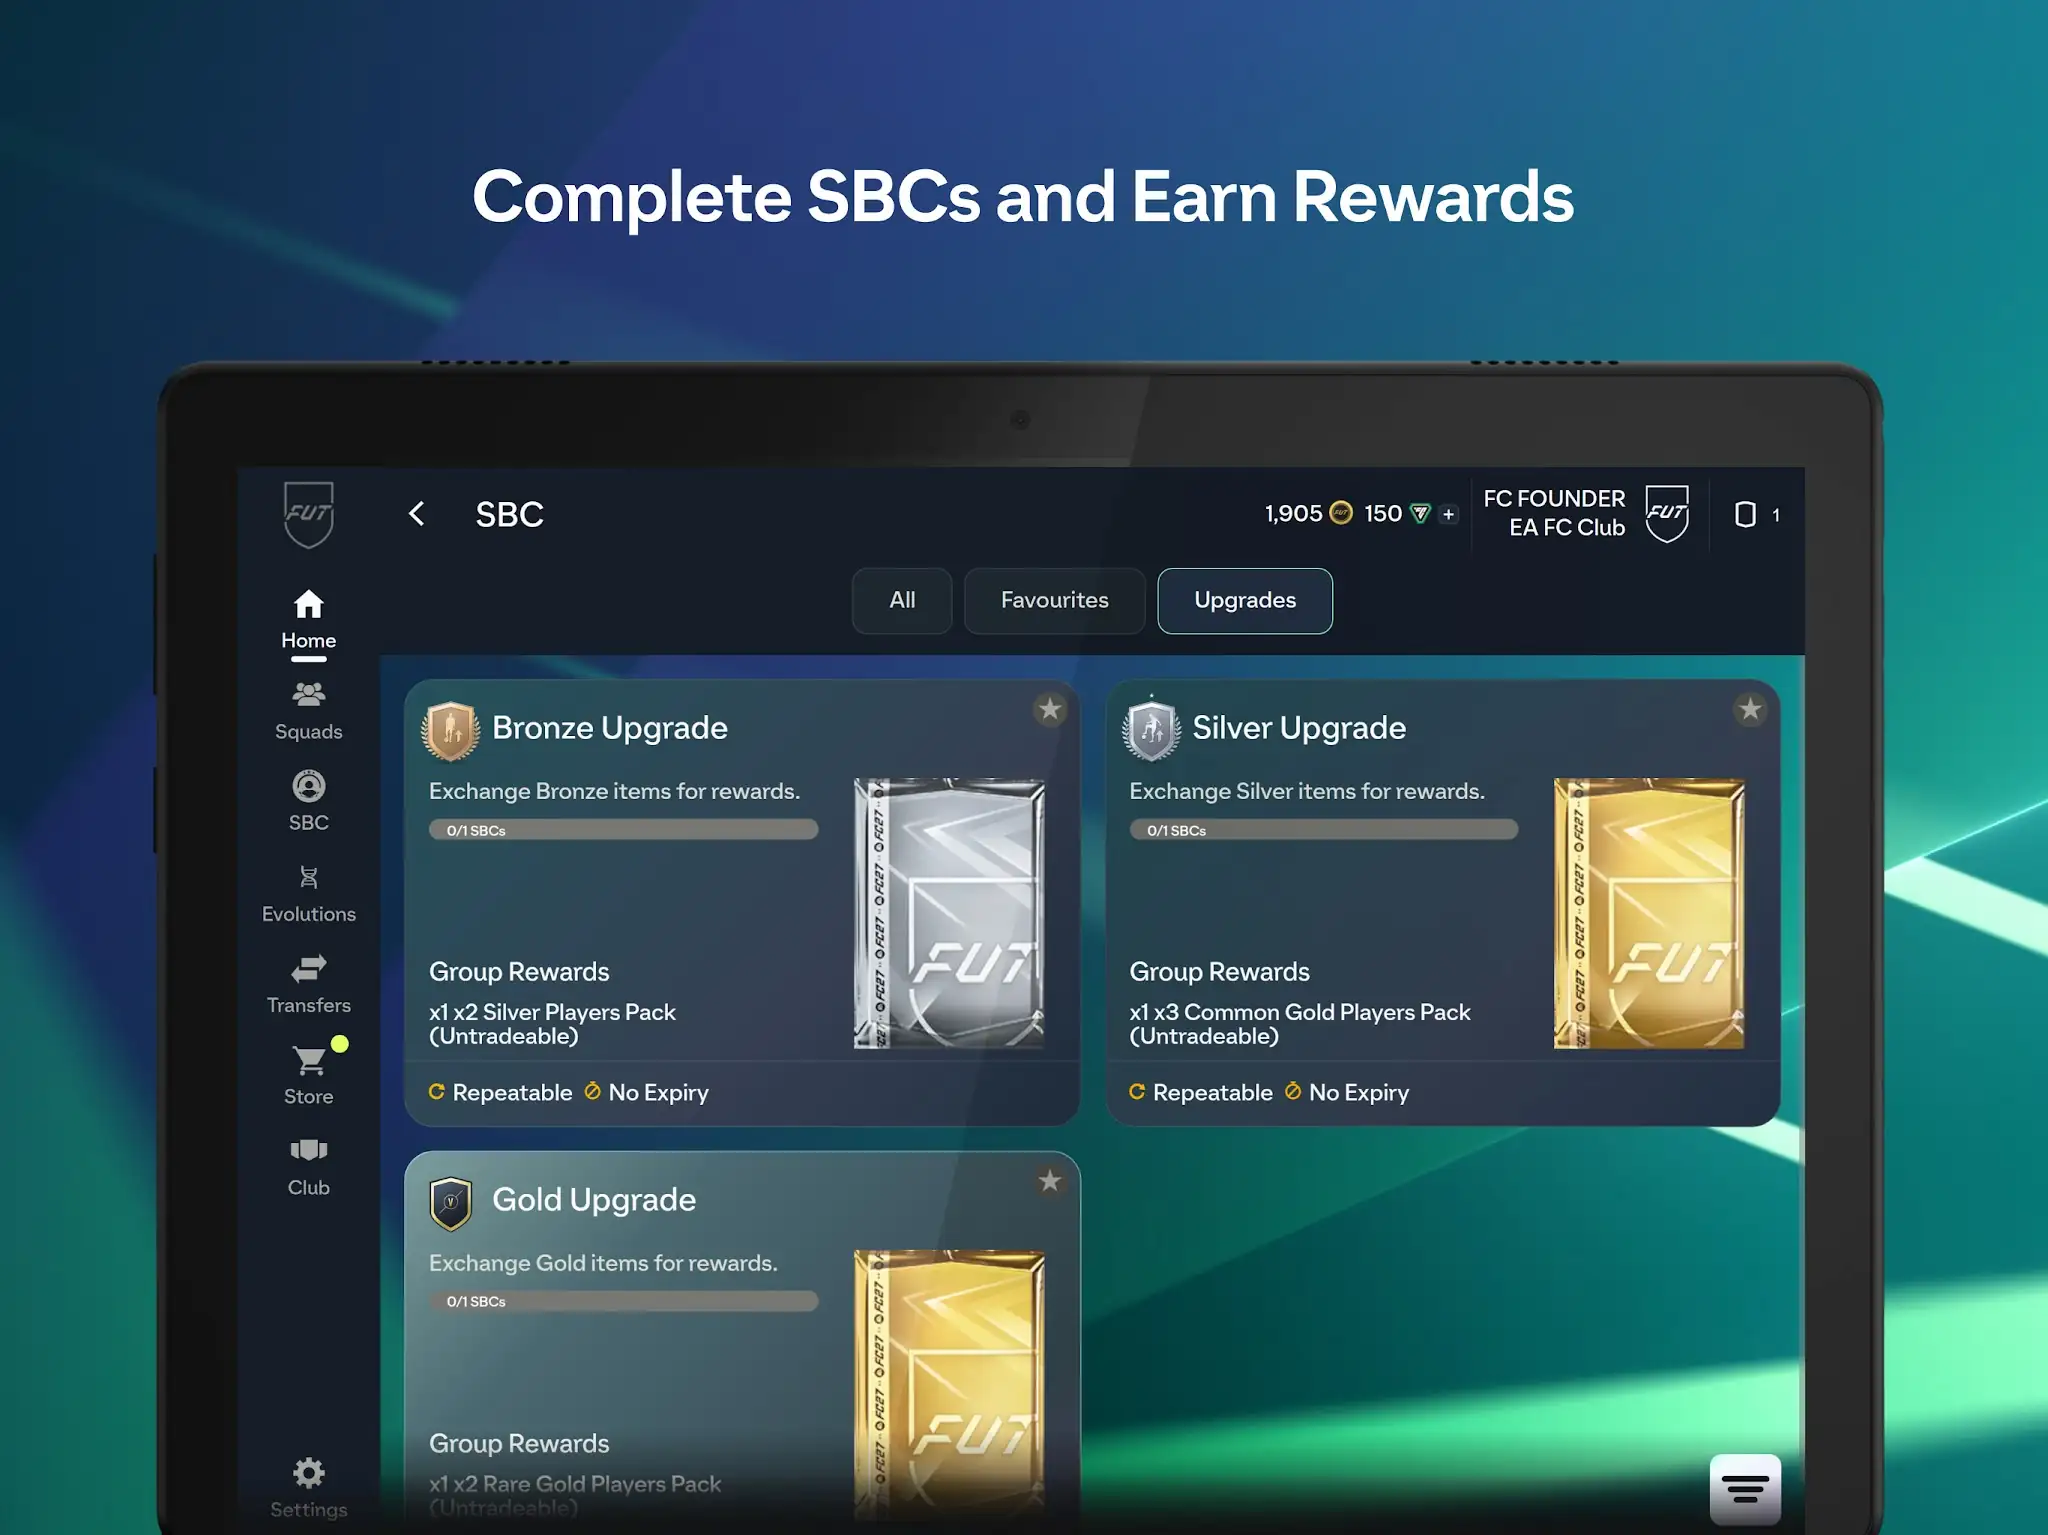This screenshot has height=1535, width=2048.
Task: Open the unassigned items card icon
Action: tap(1745, 514)
